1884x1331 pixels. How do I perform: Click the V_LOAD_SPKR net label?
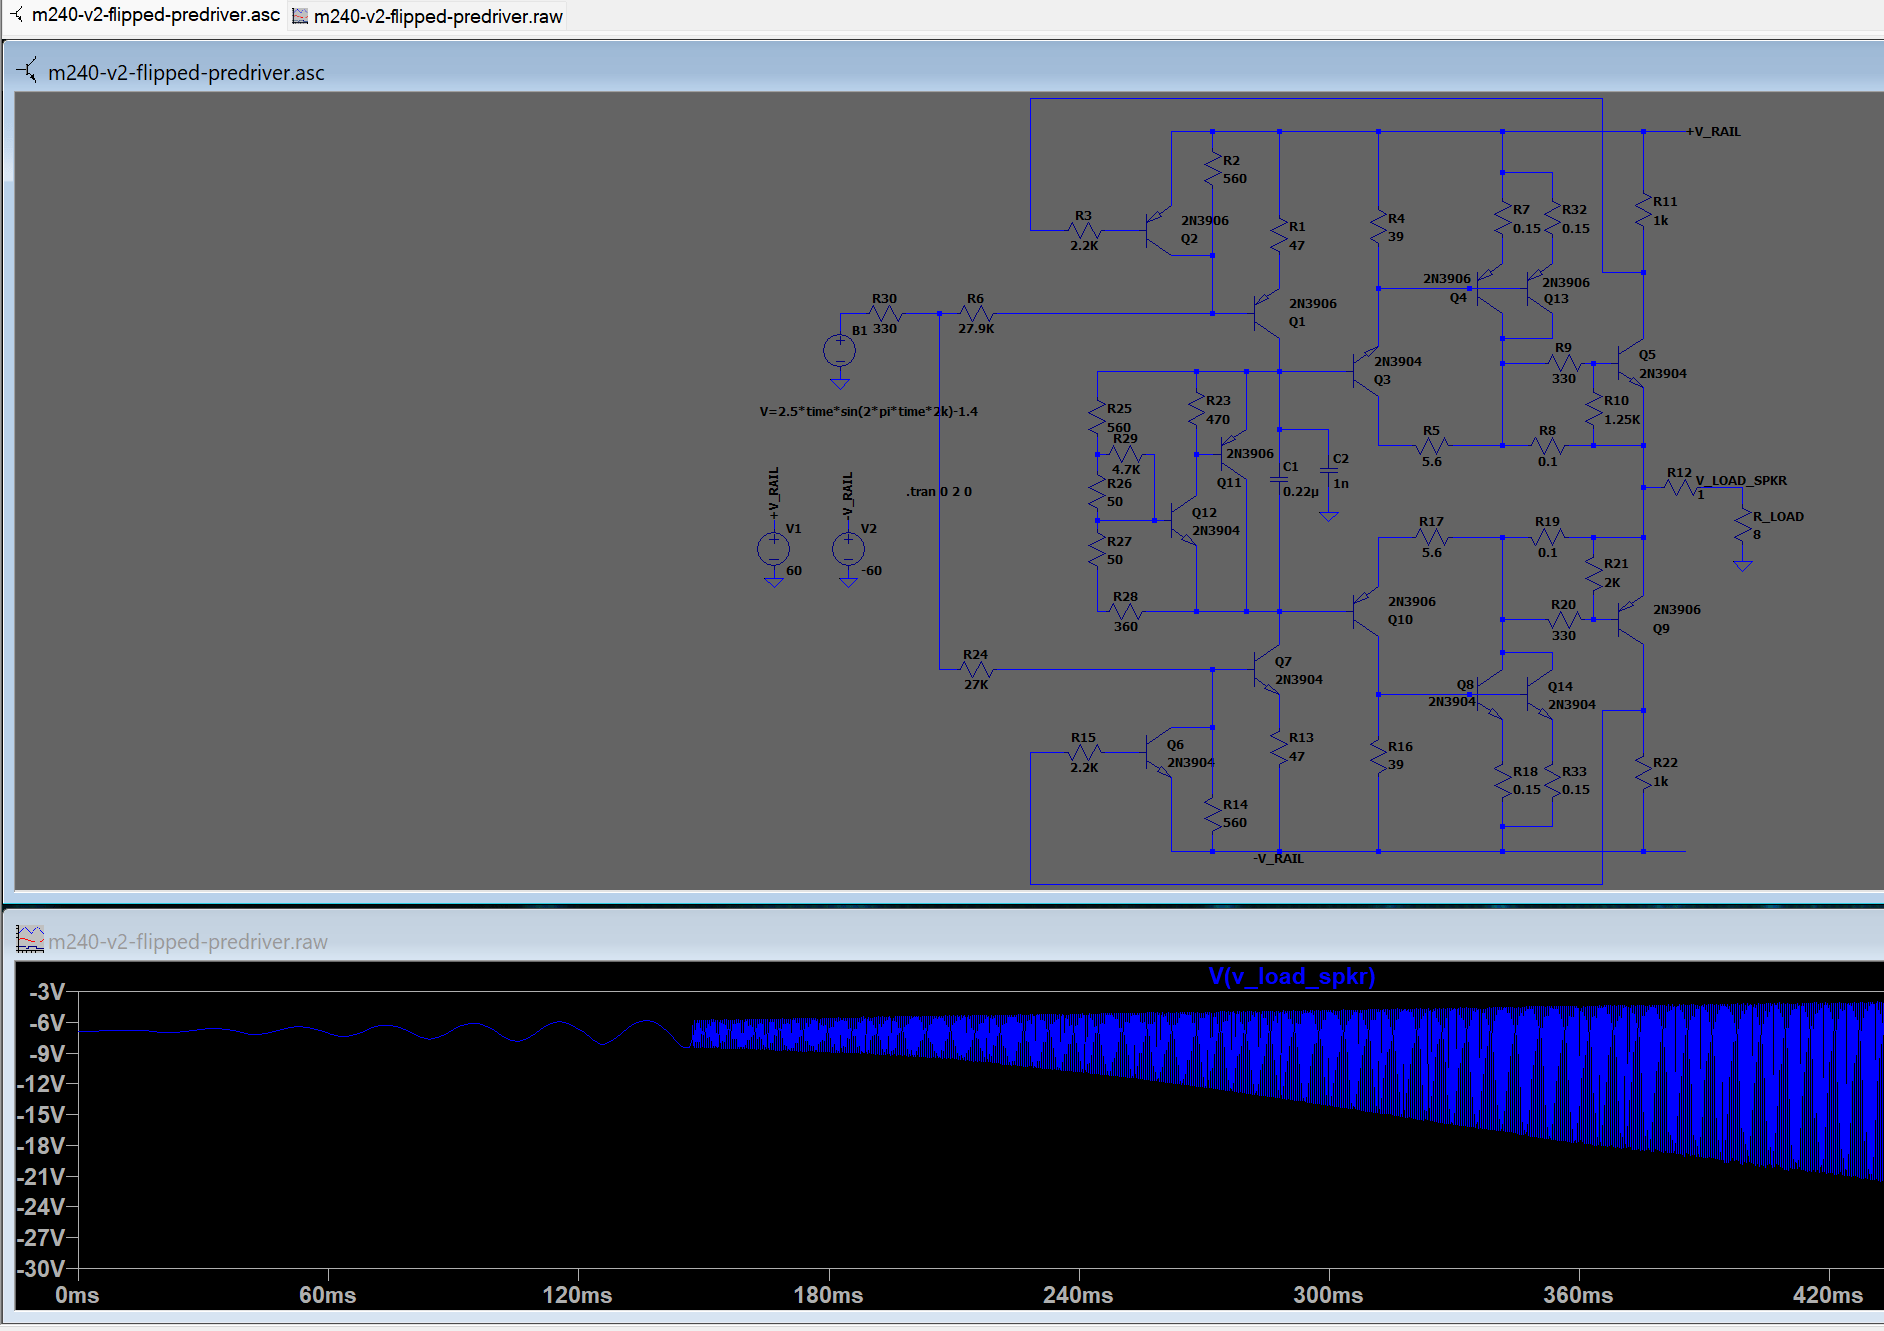(1741, 480)
